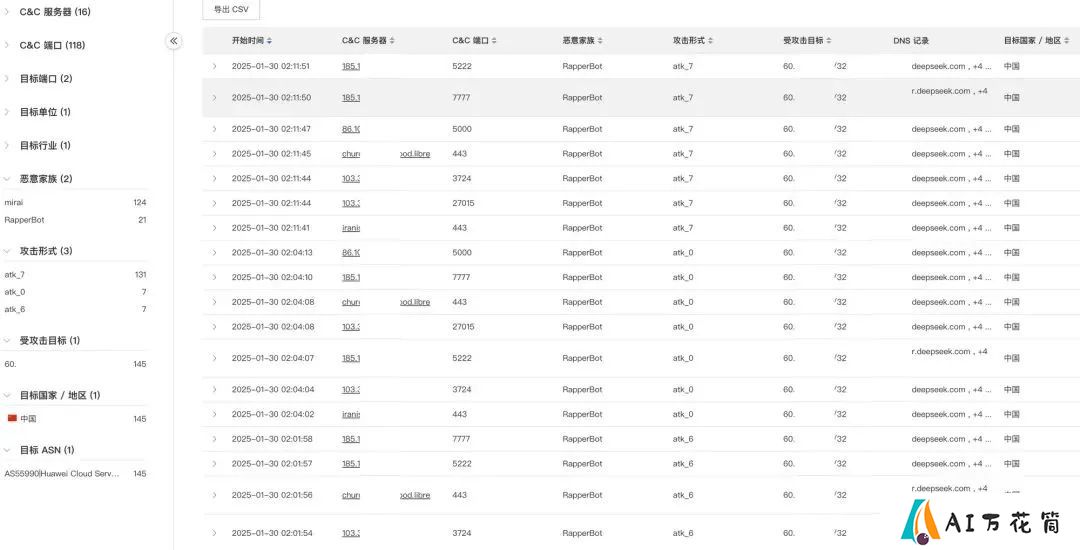Collapse the left filter sidebar
Image resolution: width=1080 pixels, height=550 pixels.
coord(174,41)
